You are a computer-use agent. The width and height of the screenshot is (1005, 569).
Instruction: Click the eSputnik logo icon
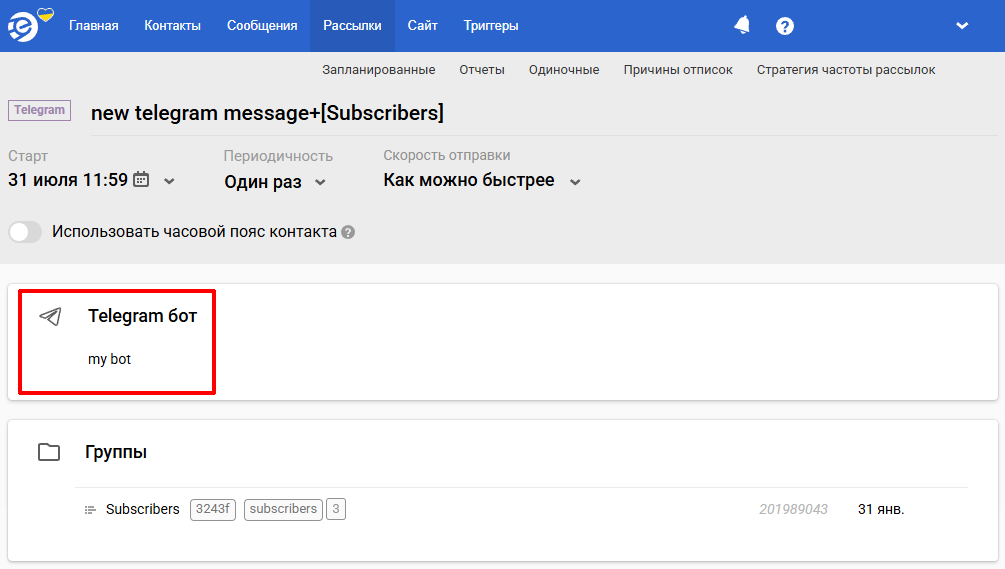pyautogui.click(x=23, y=26)
